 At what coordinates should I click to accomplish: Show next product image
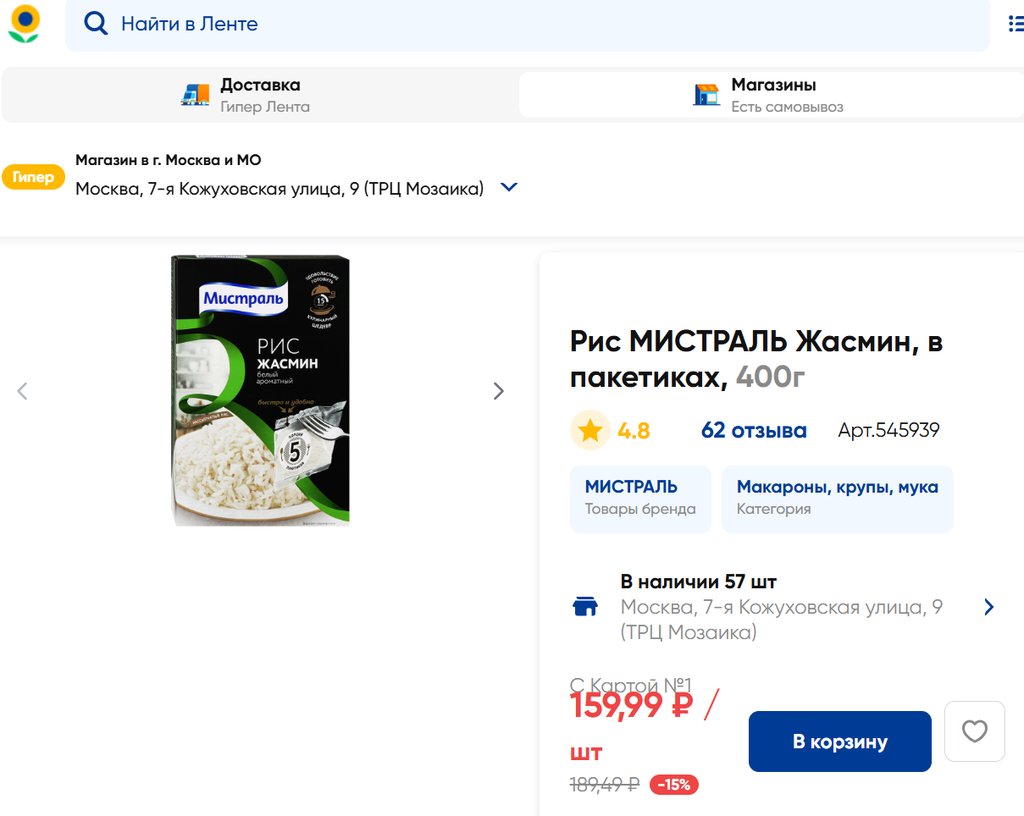click(x=498, y=391)
